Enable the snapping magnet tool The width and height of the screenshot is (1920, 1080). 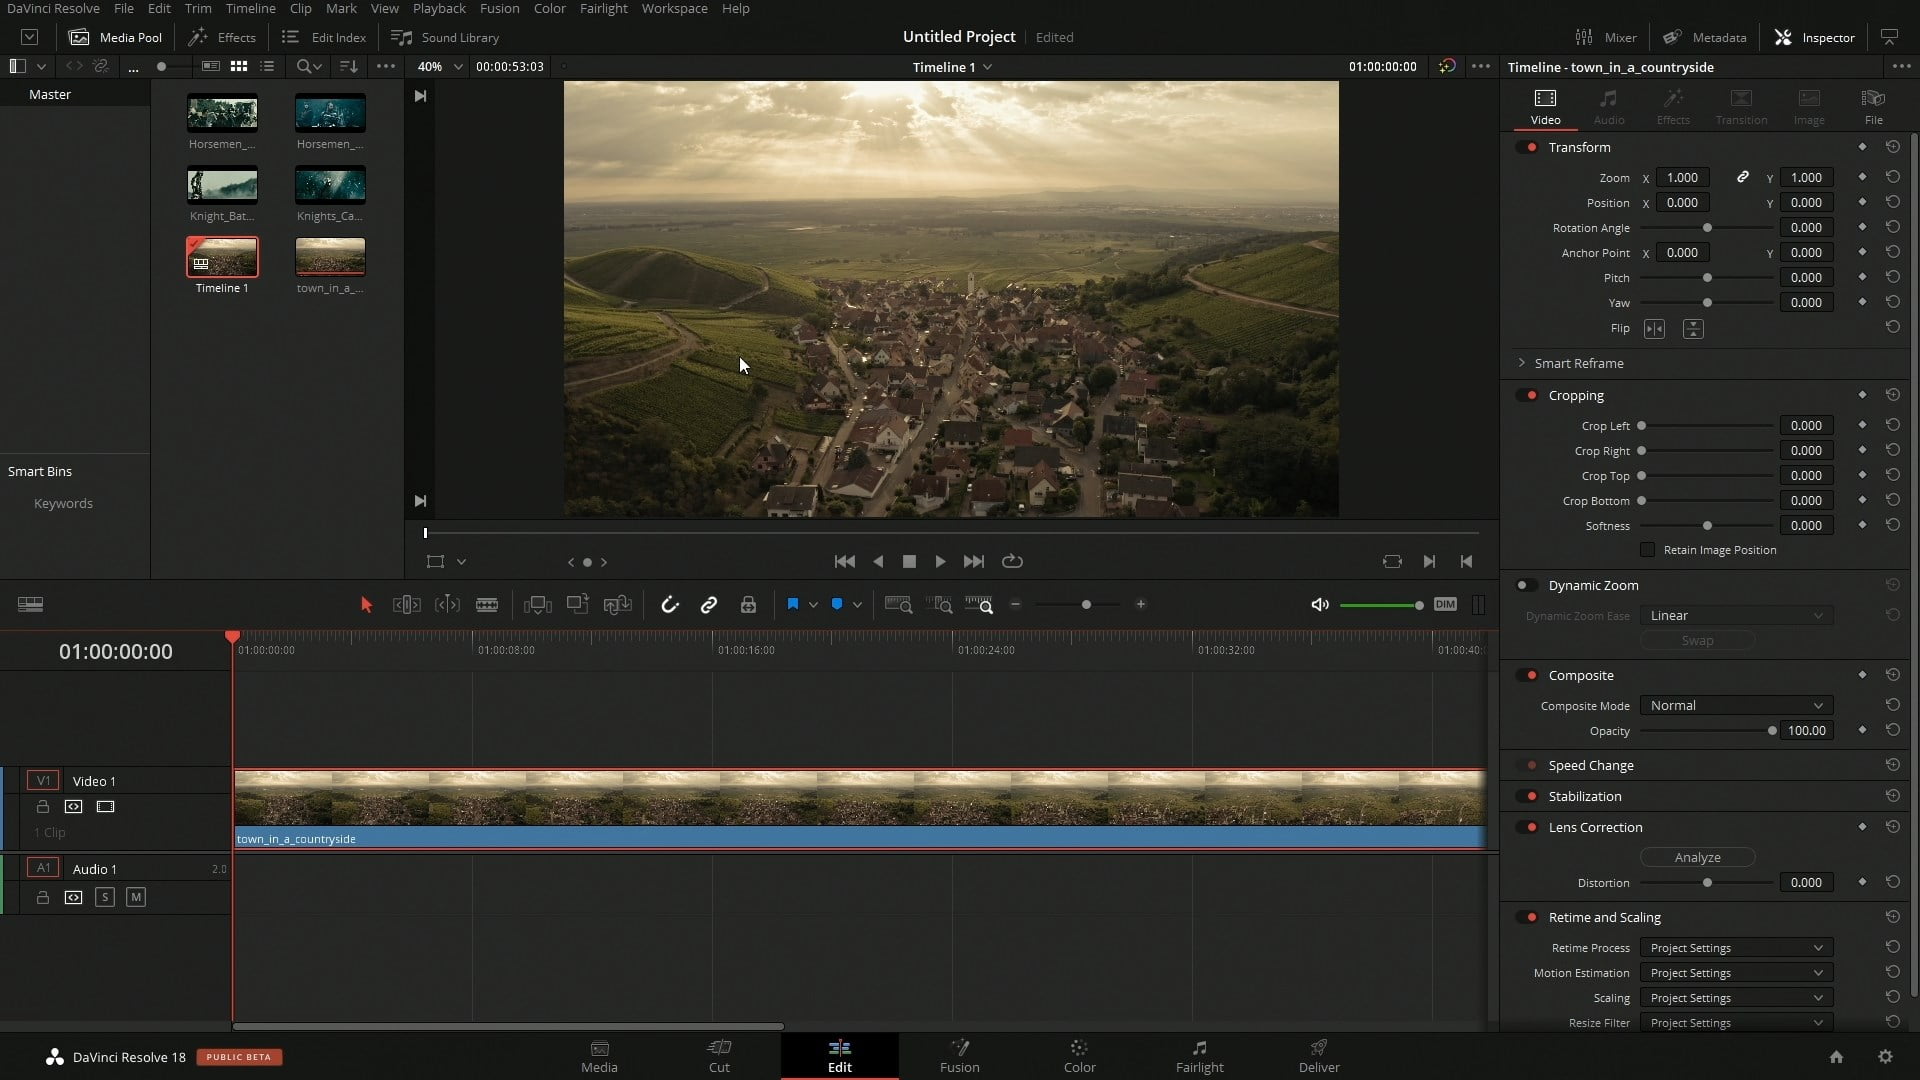click(x=669, y=604)
